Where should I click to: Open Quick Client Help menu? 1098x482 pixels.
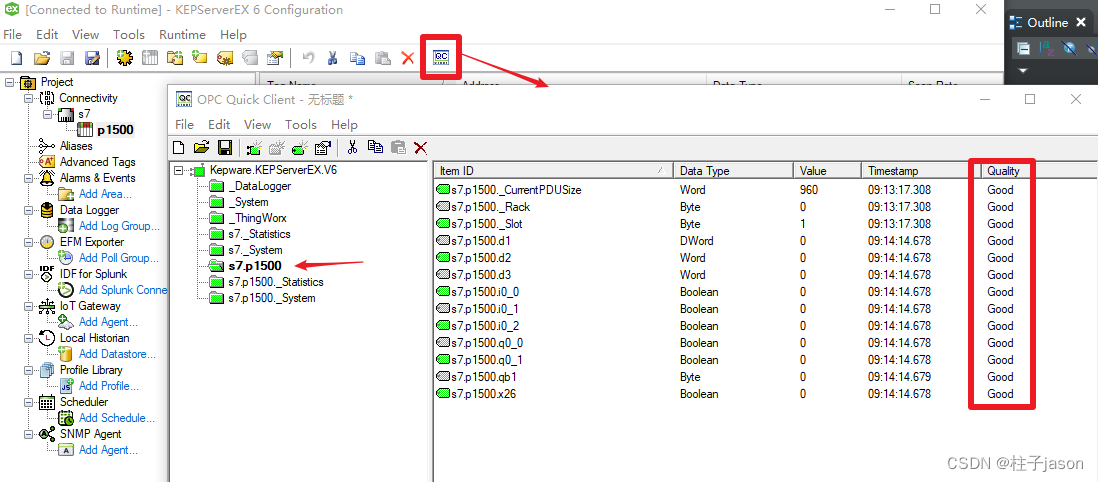[x=344, y=124]
